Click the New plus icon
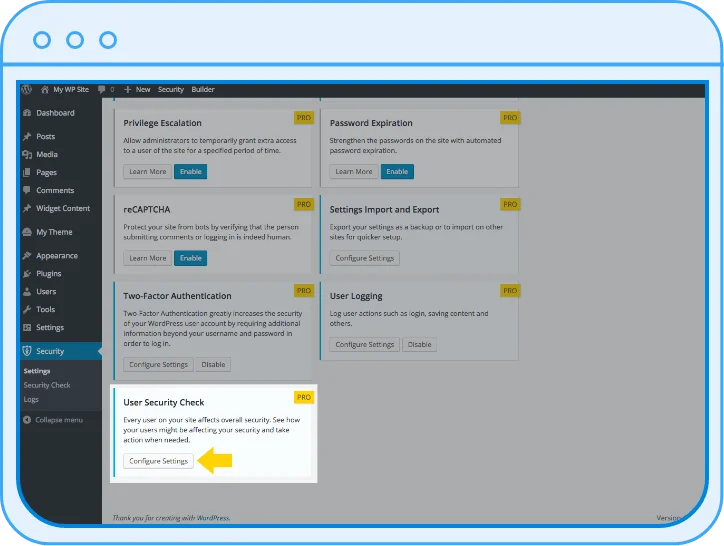Viewport: 724px width, 546px height. 128,89
